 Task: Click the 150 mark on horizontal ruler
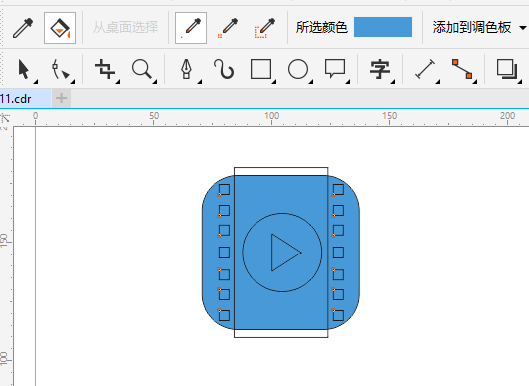pyautogui.click(x=390, y=116)
